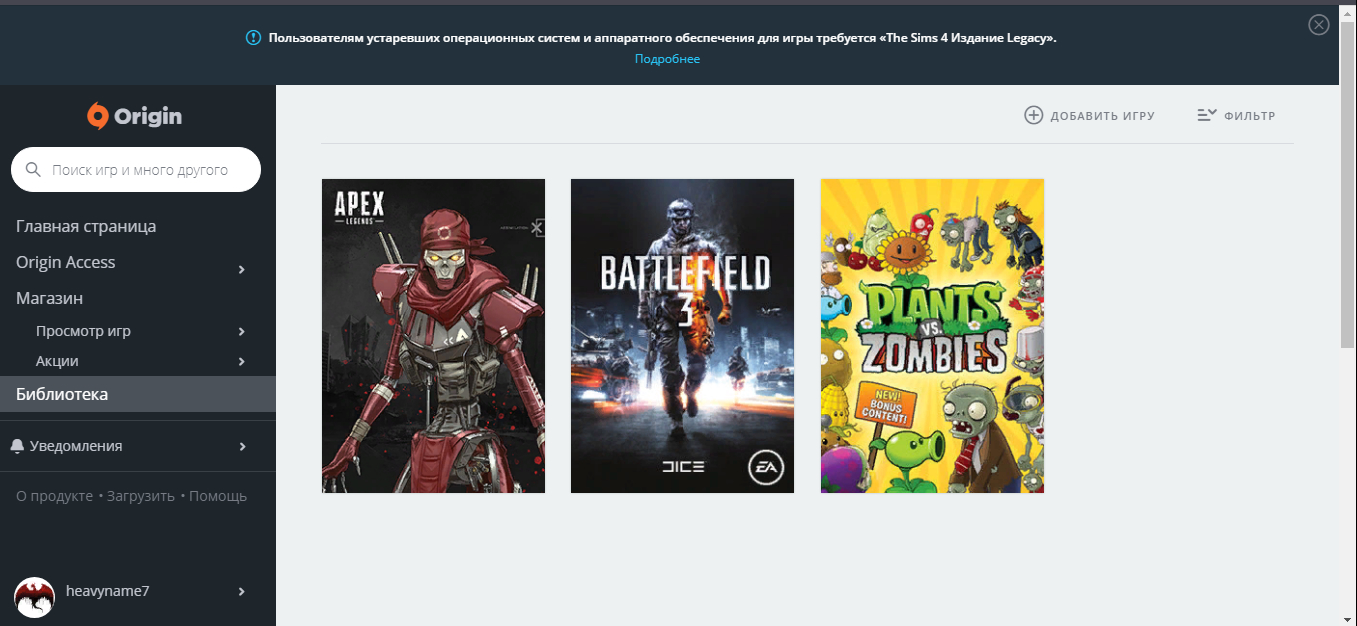This screenshot has width=1357, height=626.
Task: Click the heavyname7 username
Action: click(x=107, y=591)
